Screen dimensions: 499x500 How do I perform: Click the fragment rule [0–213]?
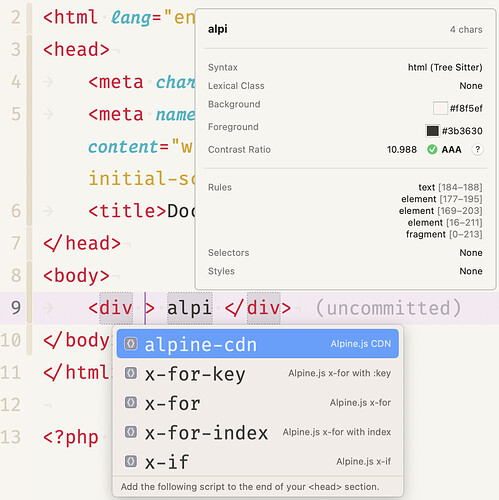[x=444, y=234]
